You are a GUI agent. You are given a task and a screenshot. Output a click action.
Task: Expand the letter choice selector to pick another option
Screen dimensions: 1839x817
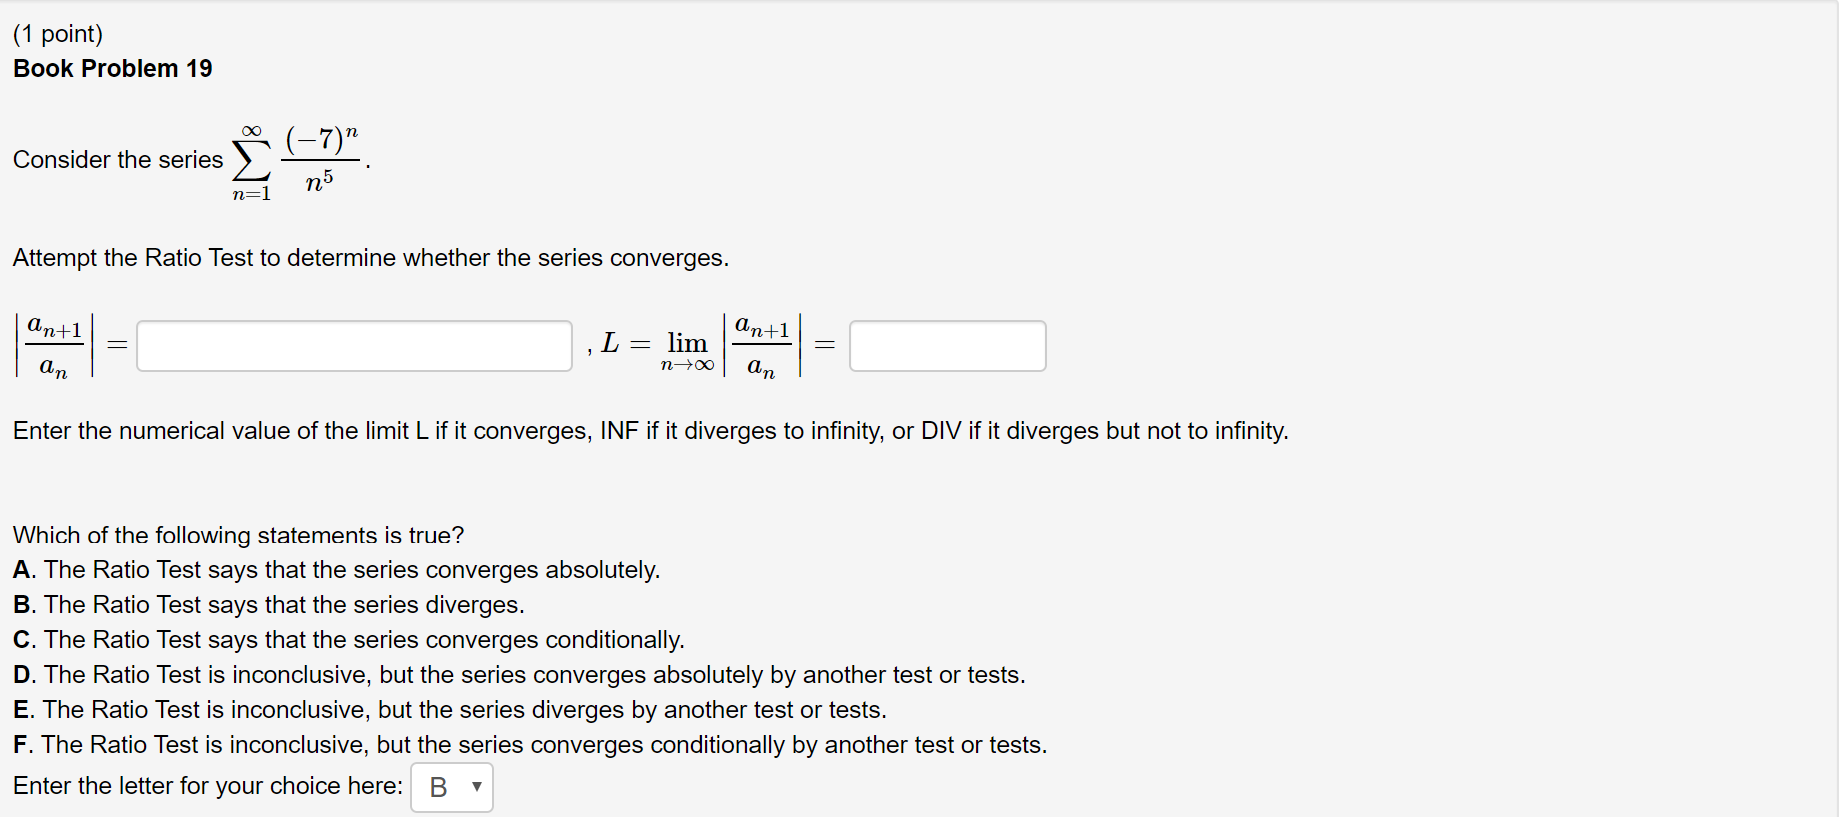pos(451,787)
